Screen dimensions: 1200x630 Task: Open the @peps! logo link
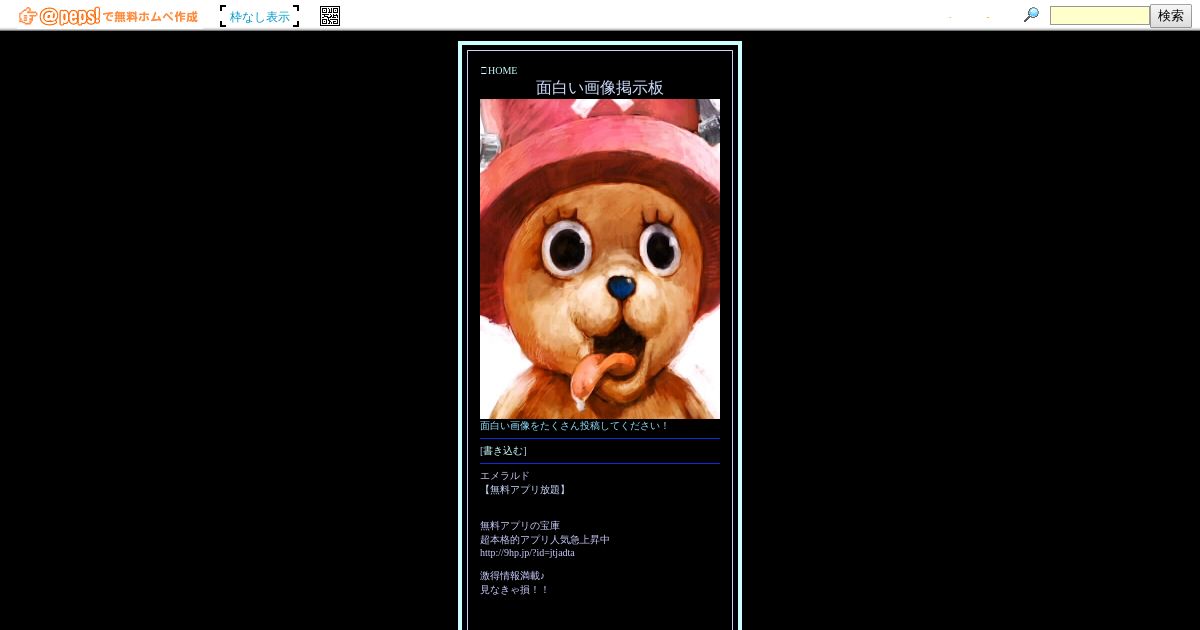pyautogui.click(x=108, y=16)
